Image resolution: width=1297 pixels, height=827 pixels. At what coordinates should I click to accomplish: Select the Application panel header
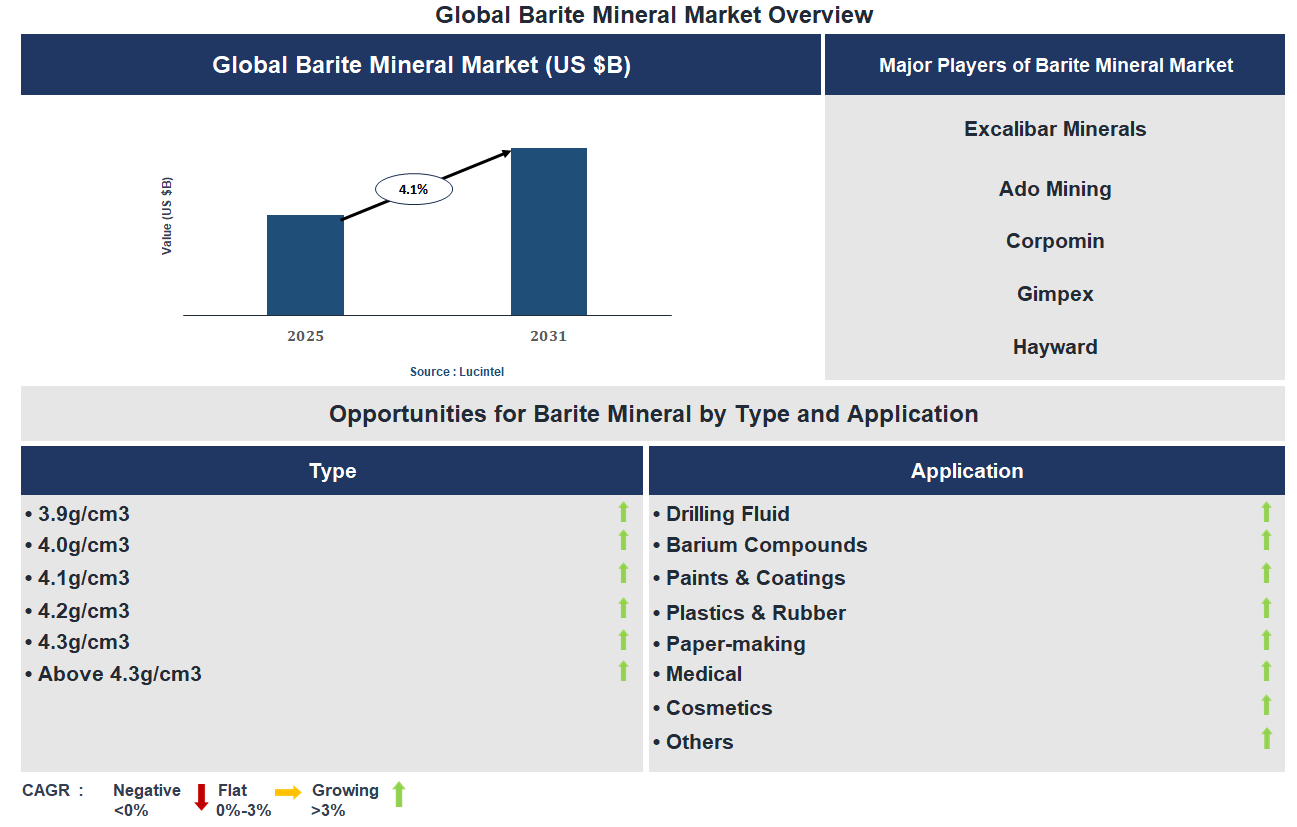click(x=966, y=470)
